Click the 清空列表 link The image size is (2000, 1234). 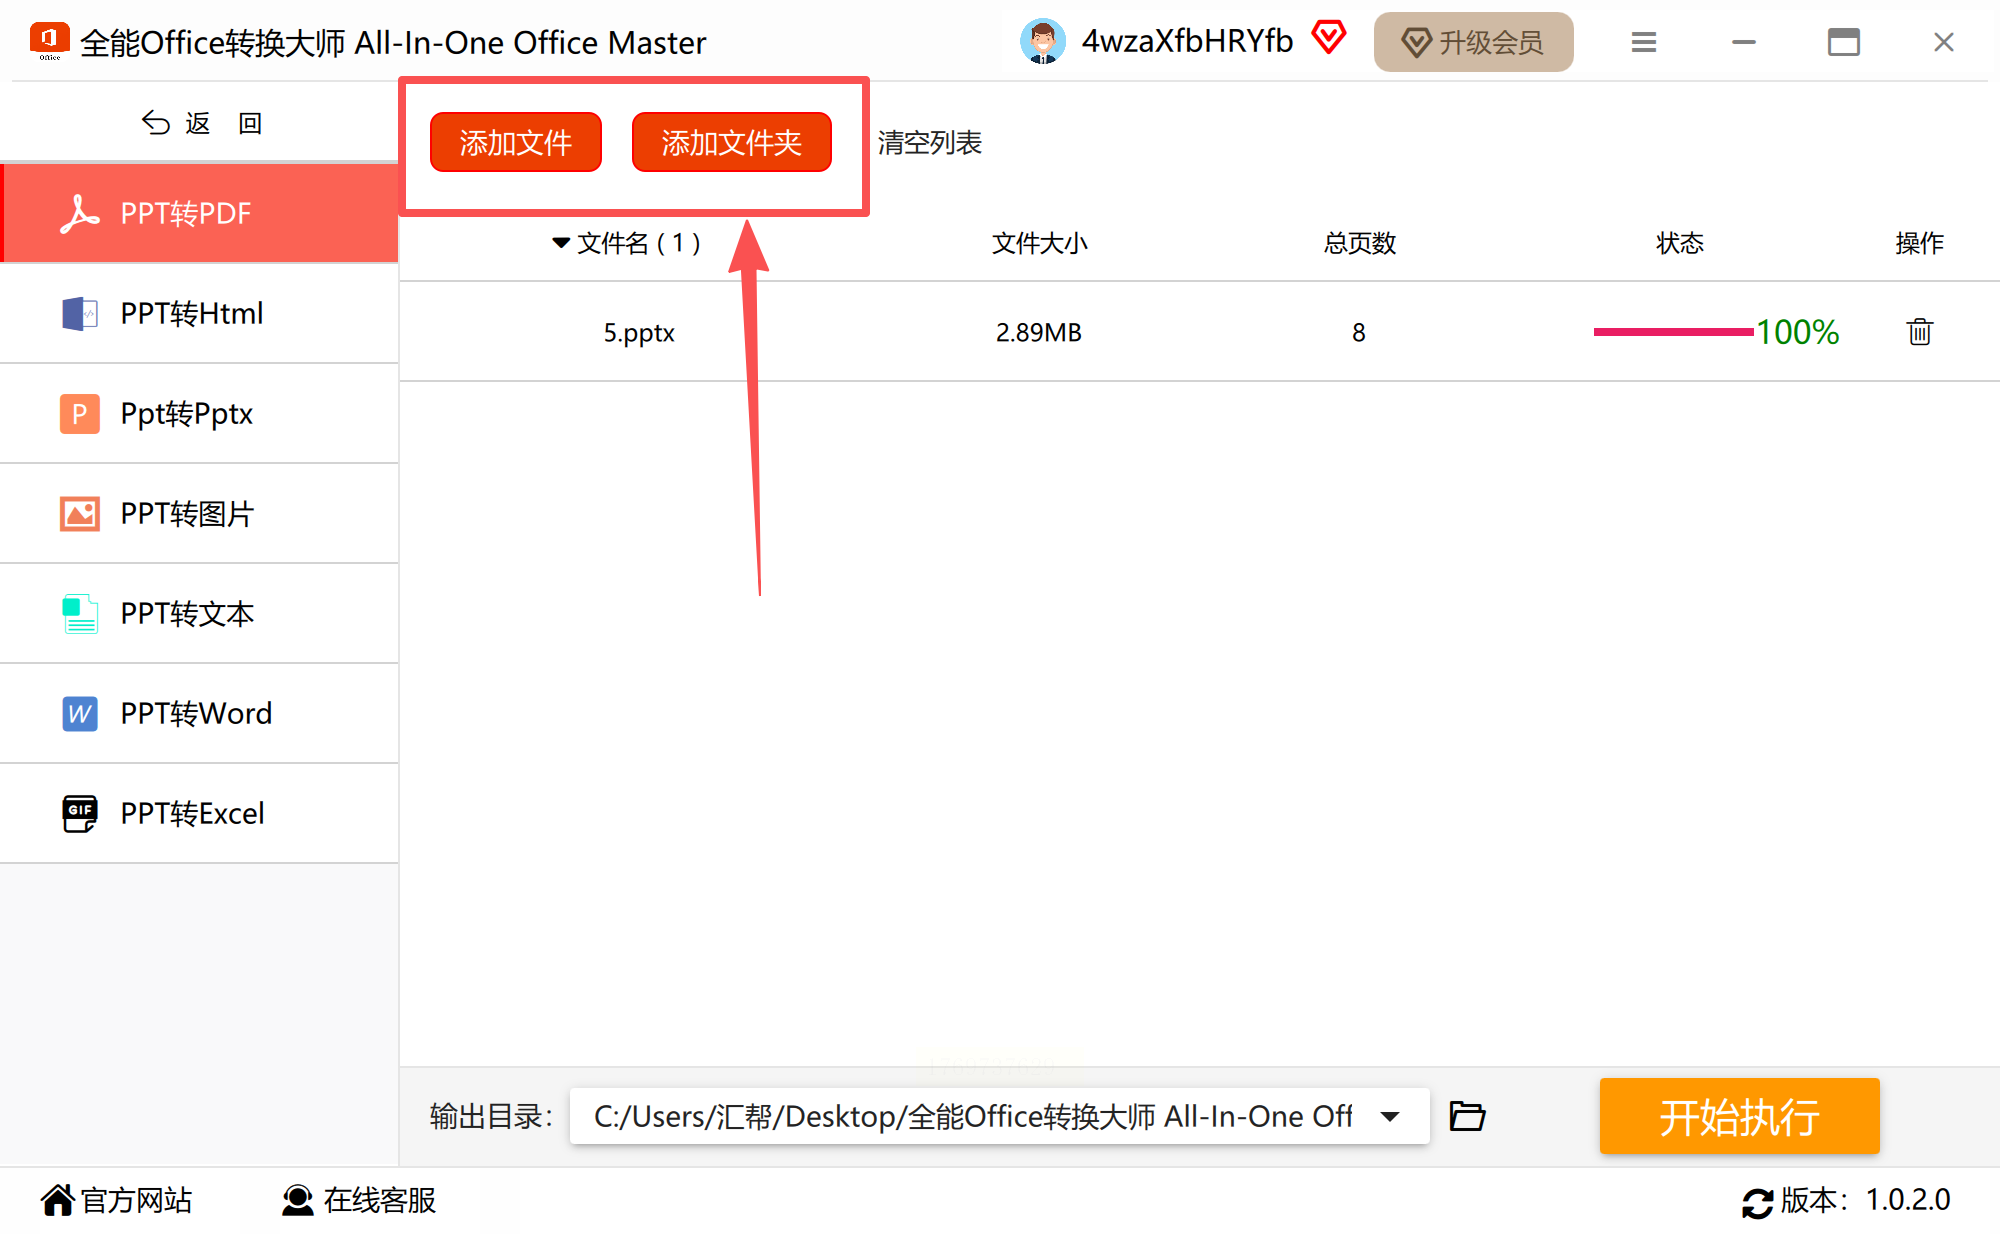(x=929, y=143)
